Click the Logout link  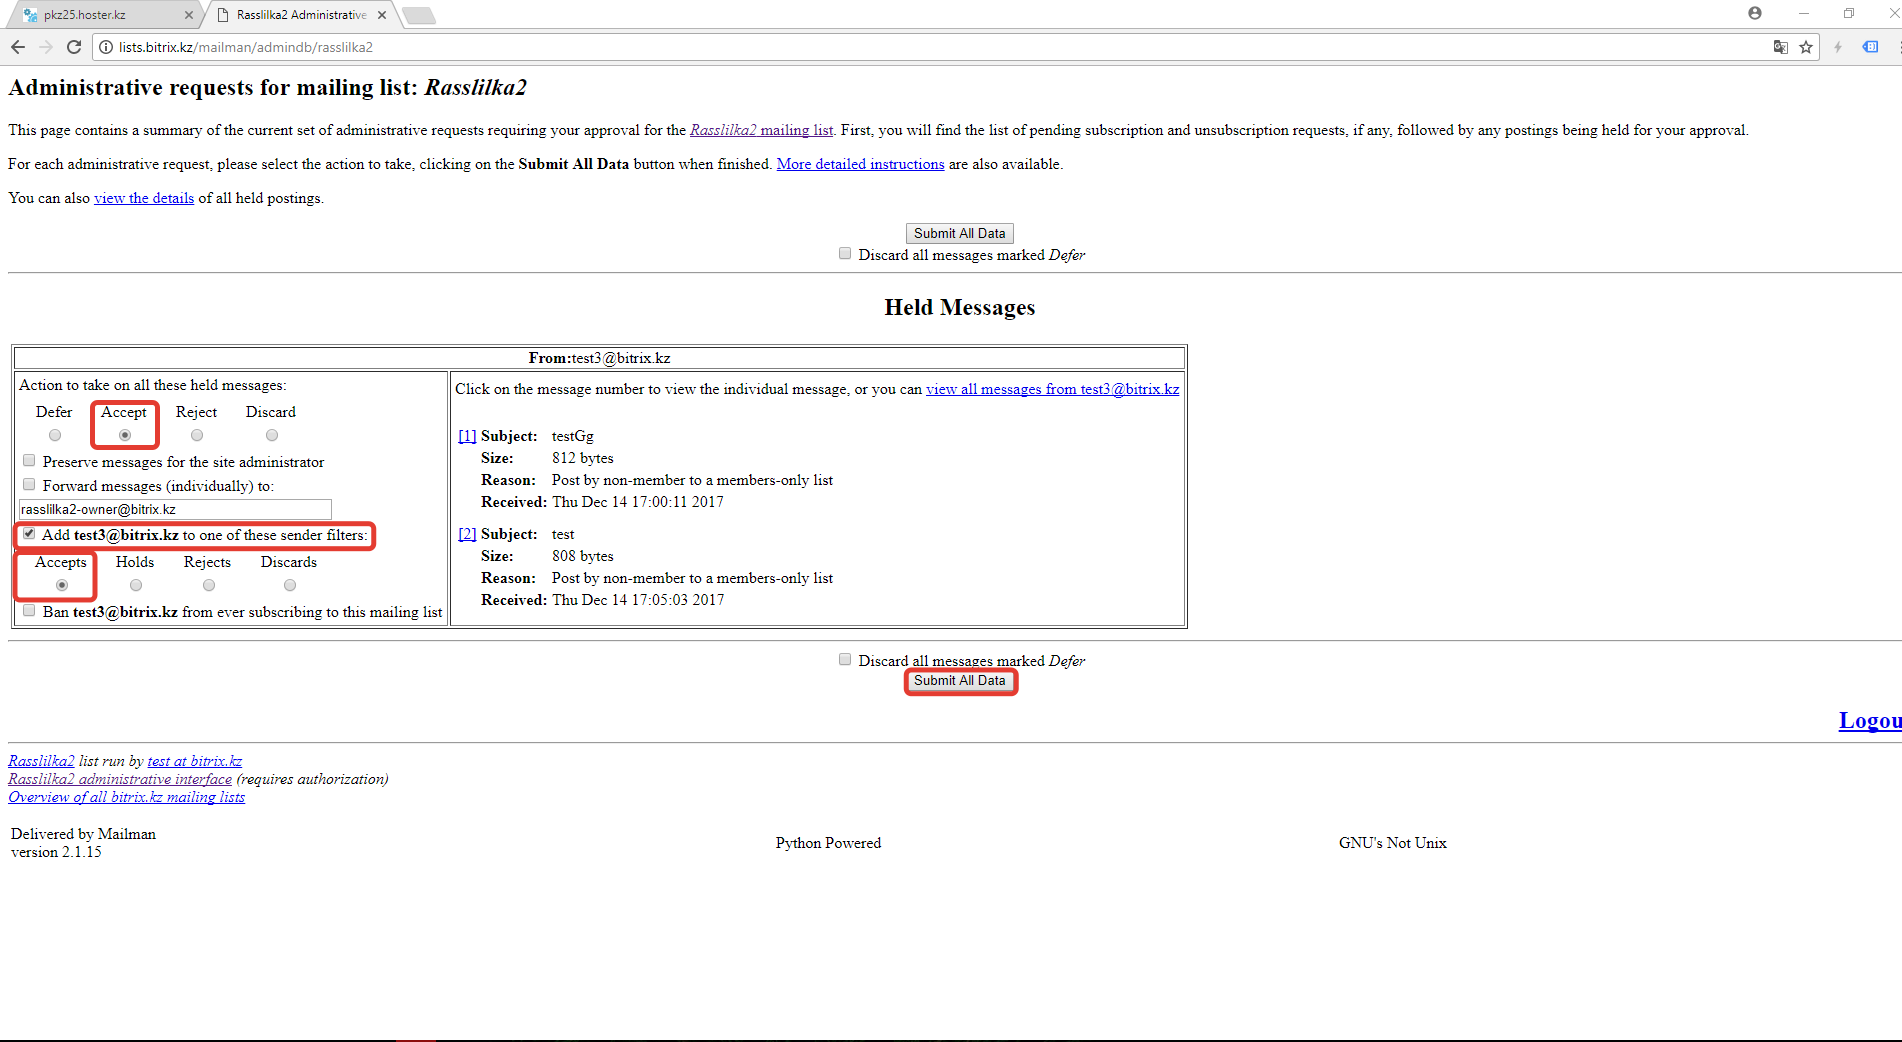point(1868,720)
